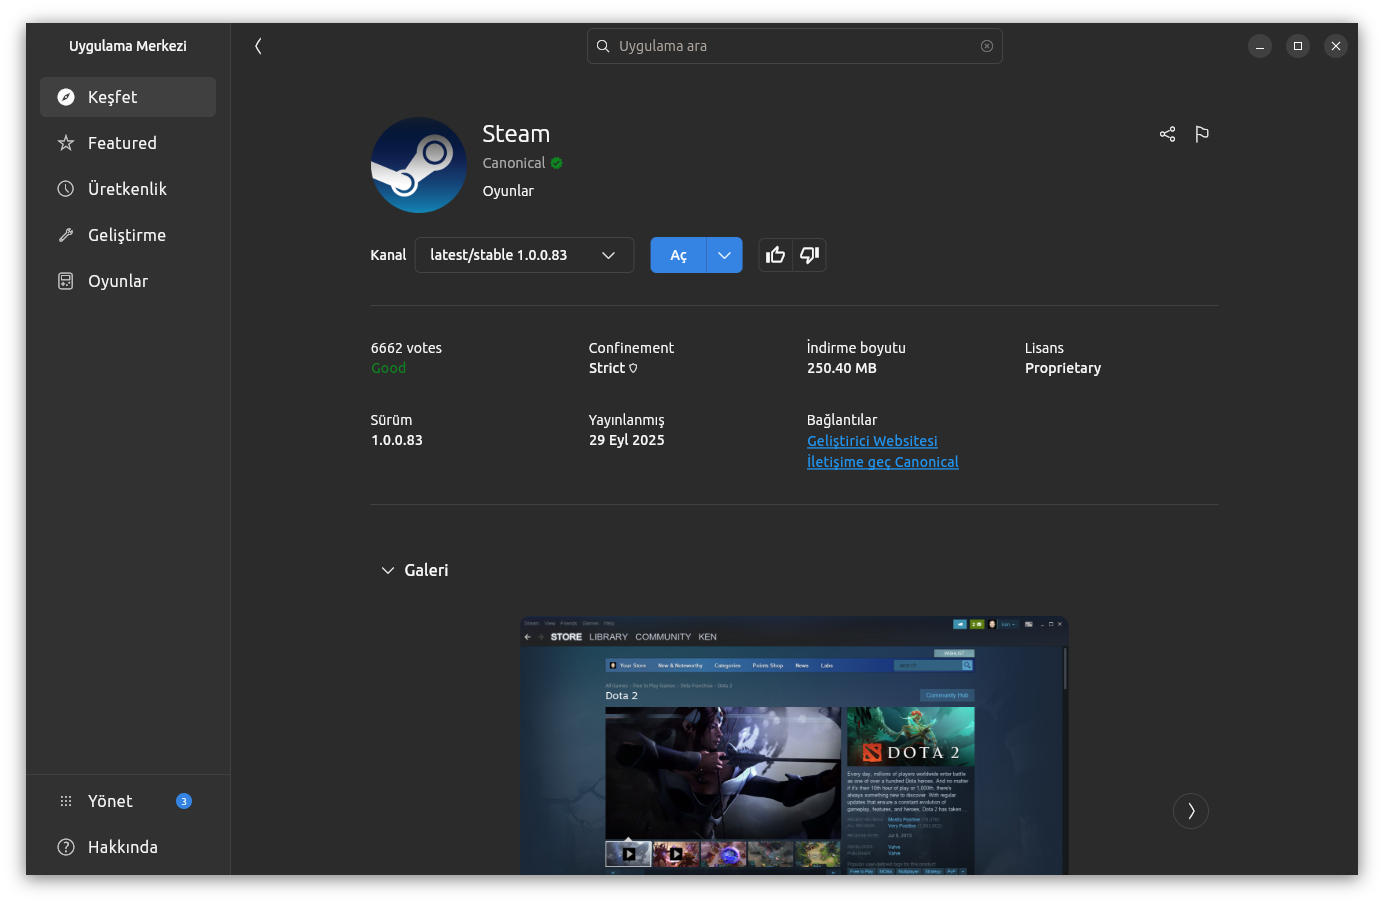Click the 250.40 MB download size
This screenshot has height=904, width=1384.
[842, 368]
